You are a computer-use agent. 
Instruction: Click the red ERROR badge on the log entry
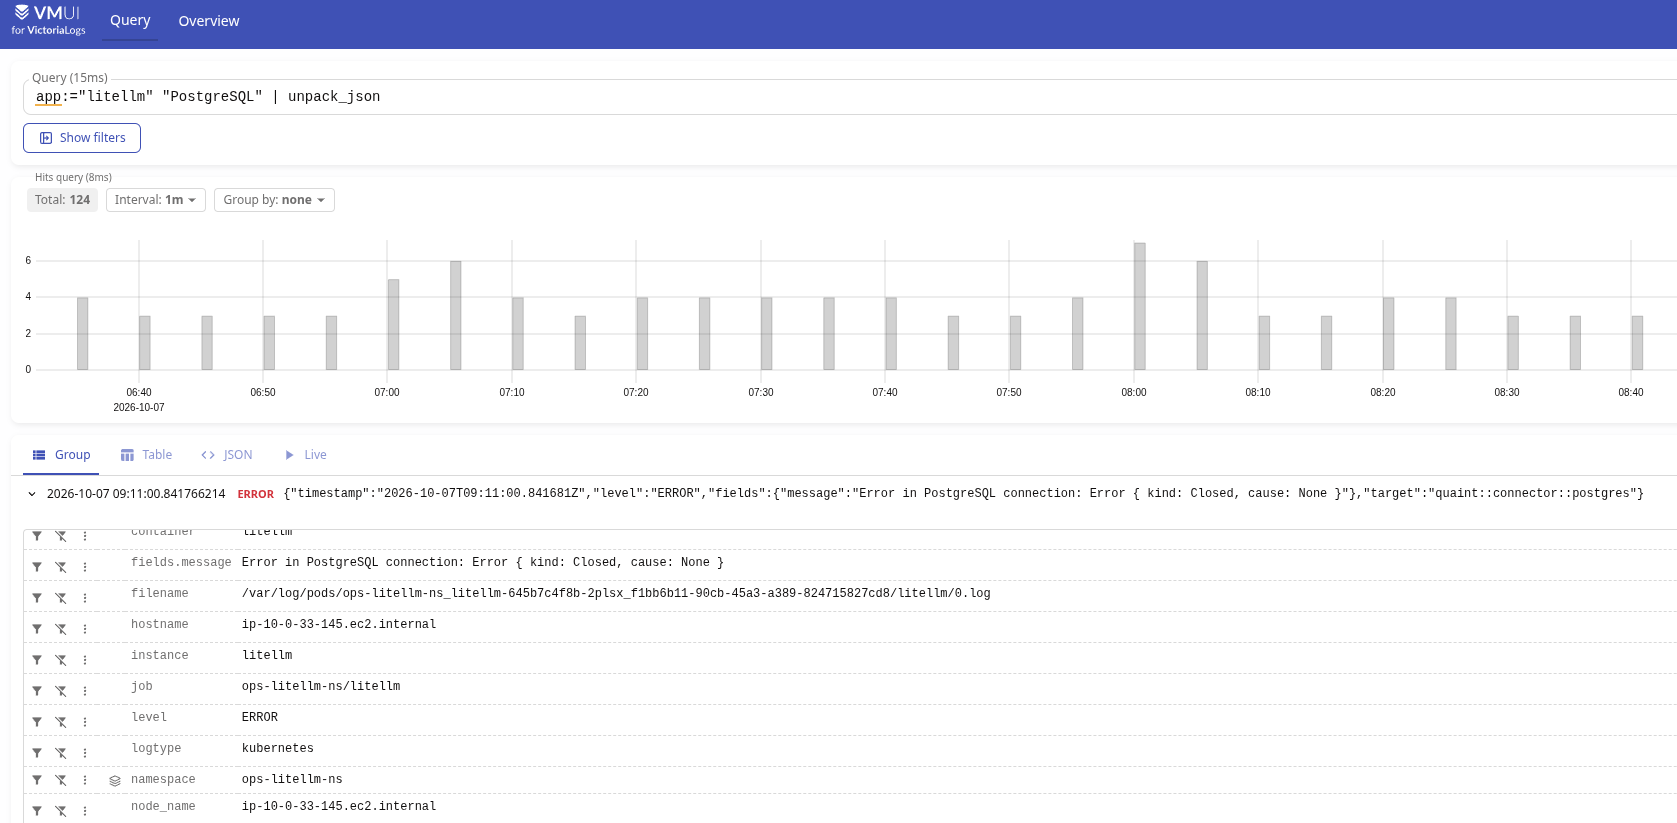[256, 494]
